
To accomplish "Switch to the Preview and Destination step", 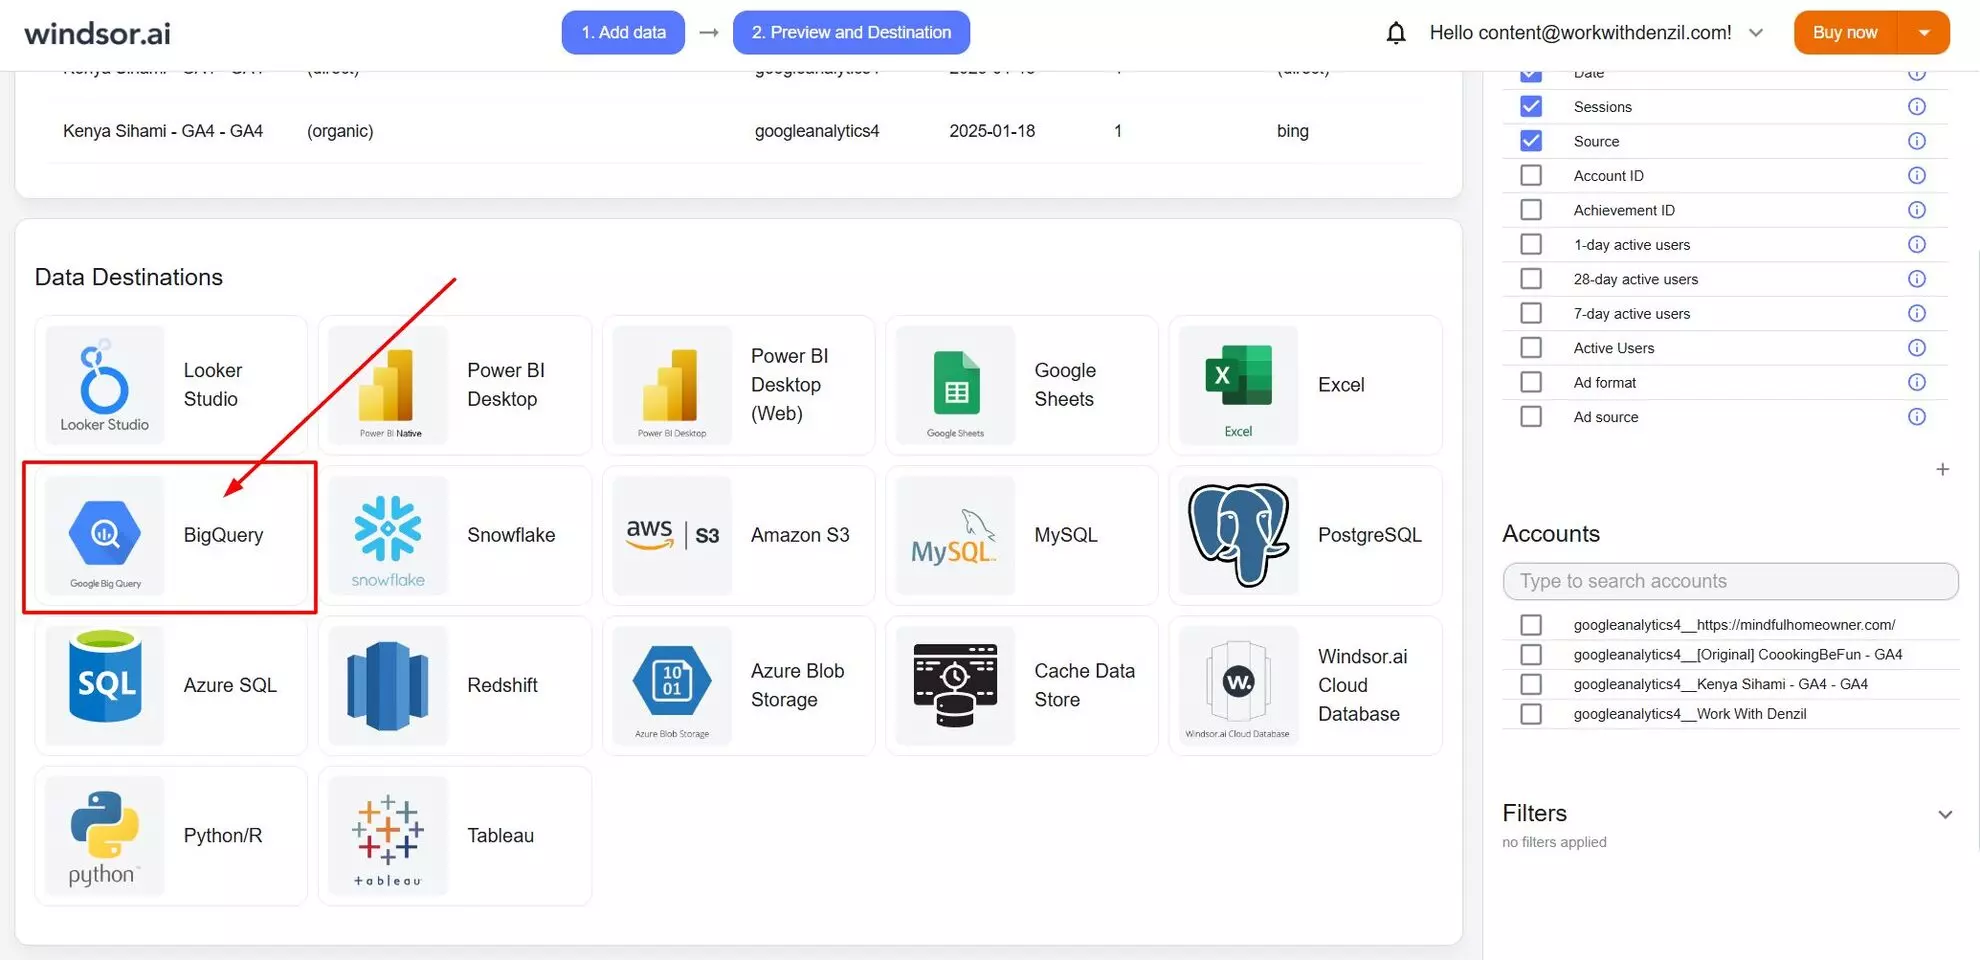I will pos(851,32).
